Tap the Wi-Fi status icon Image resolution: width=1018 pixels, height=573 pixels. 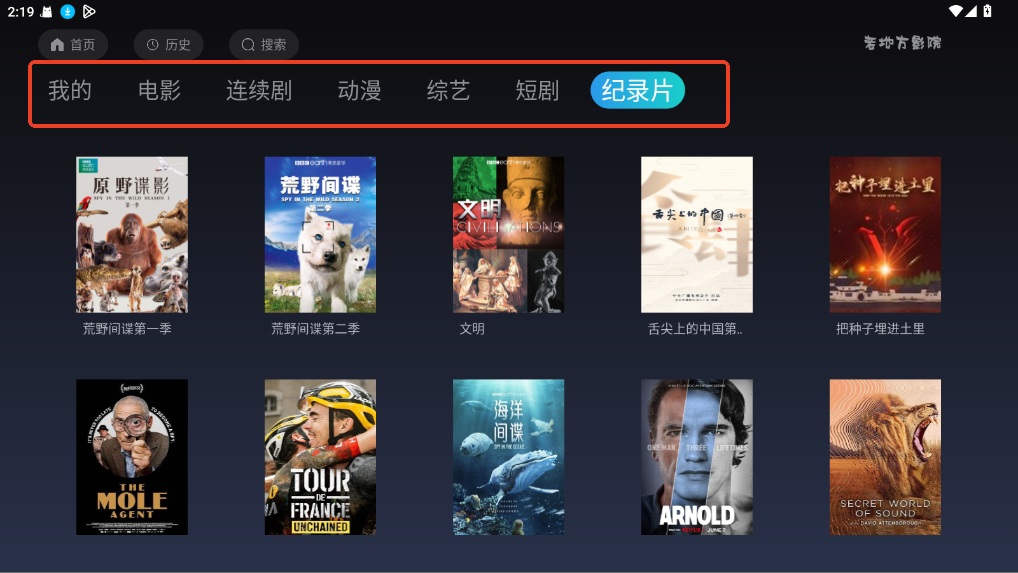[955, 11]
